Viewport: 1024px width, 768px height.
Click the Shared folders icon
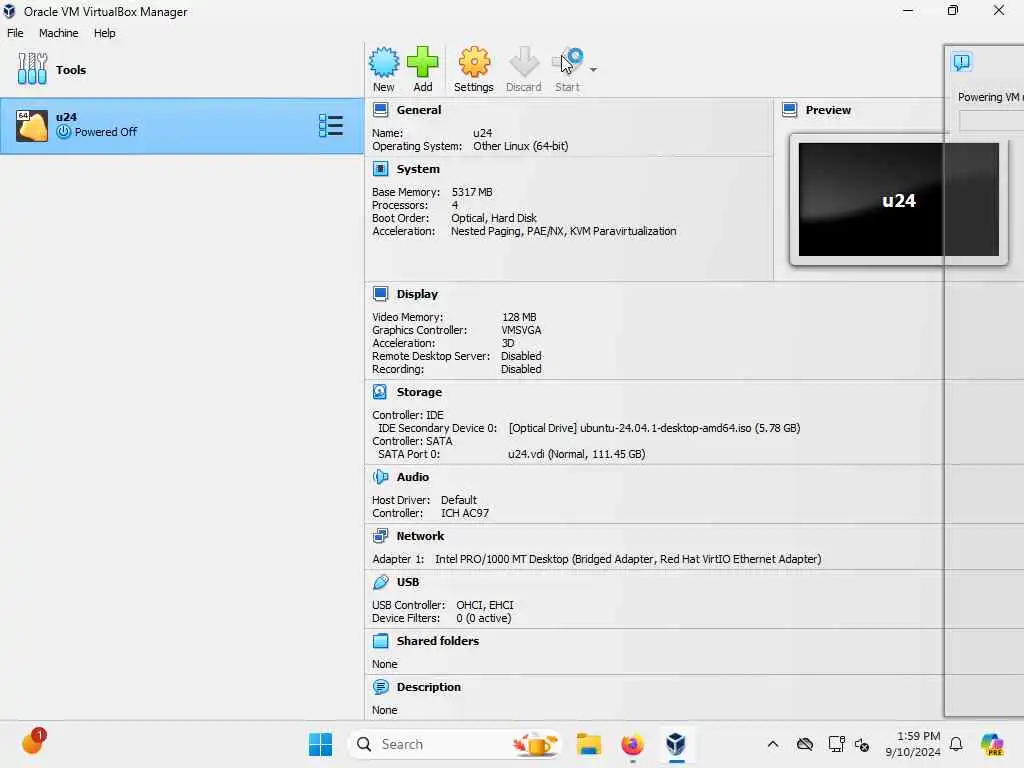381,641
